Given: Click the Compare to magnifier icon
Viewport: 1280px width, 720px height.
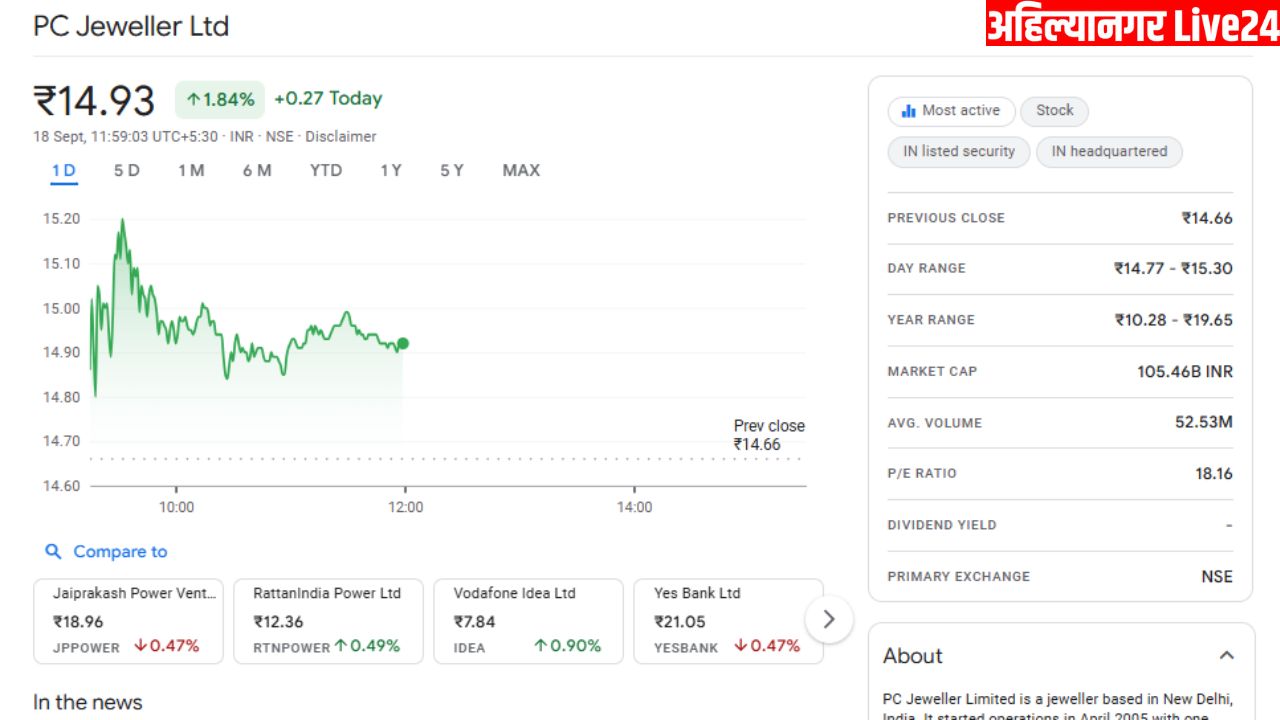Looking at the screenshot, I should pos(53,552).
